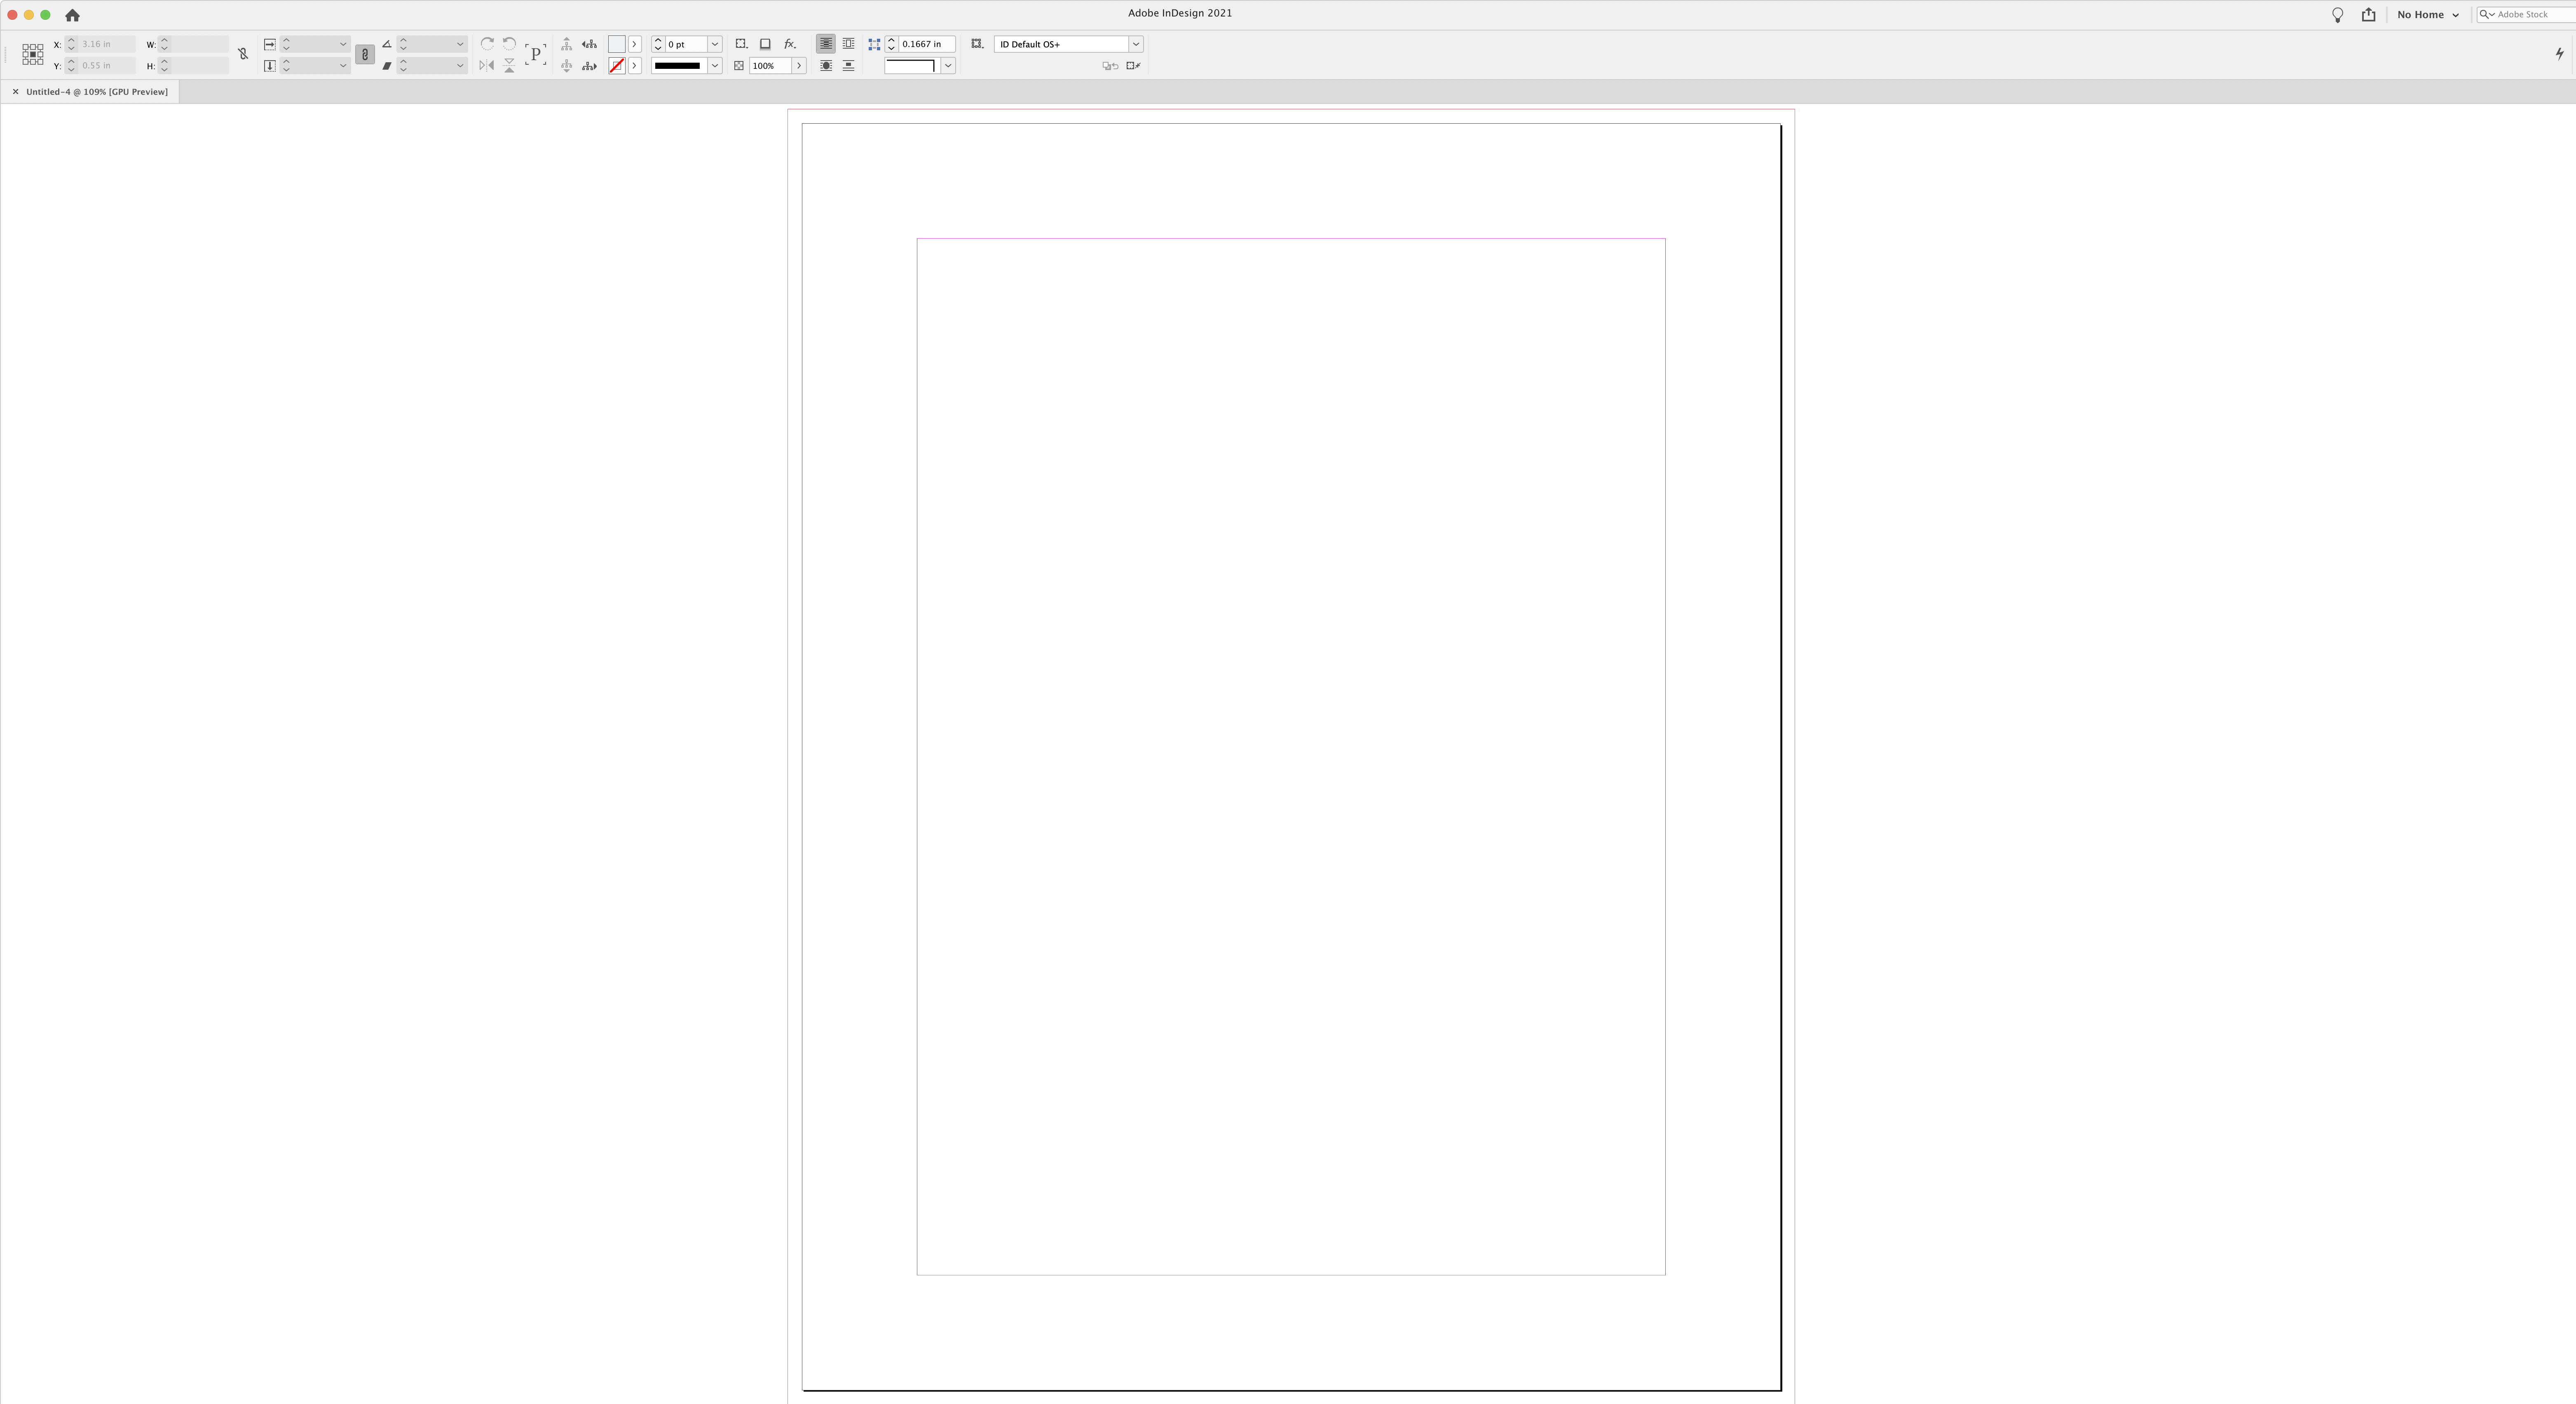Click the stroke color swatch with red slash

click(617, 66)
